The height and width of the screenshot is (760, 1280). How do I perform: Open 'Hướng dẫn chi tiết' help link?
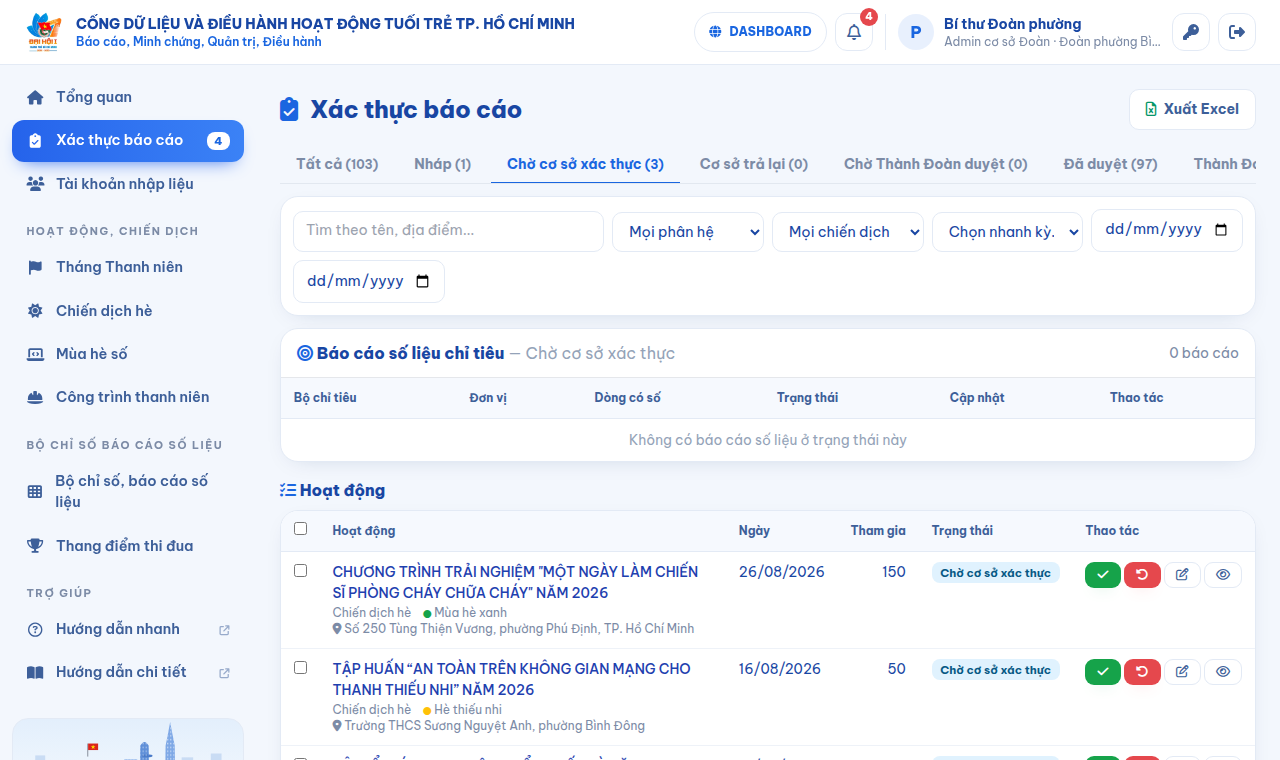tap(128, 672)
